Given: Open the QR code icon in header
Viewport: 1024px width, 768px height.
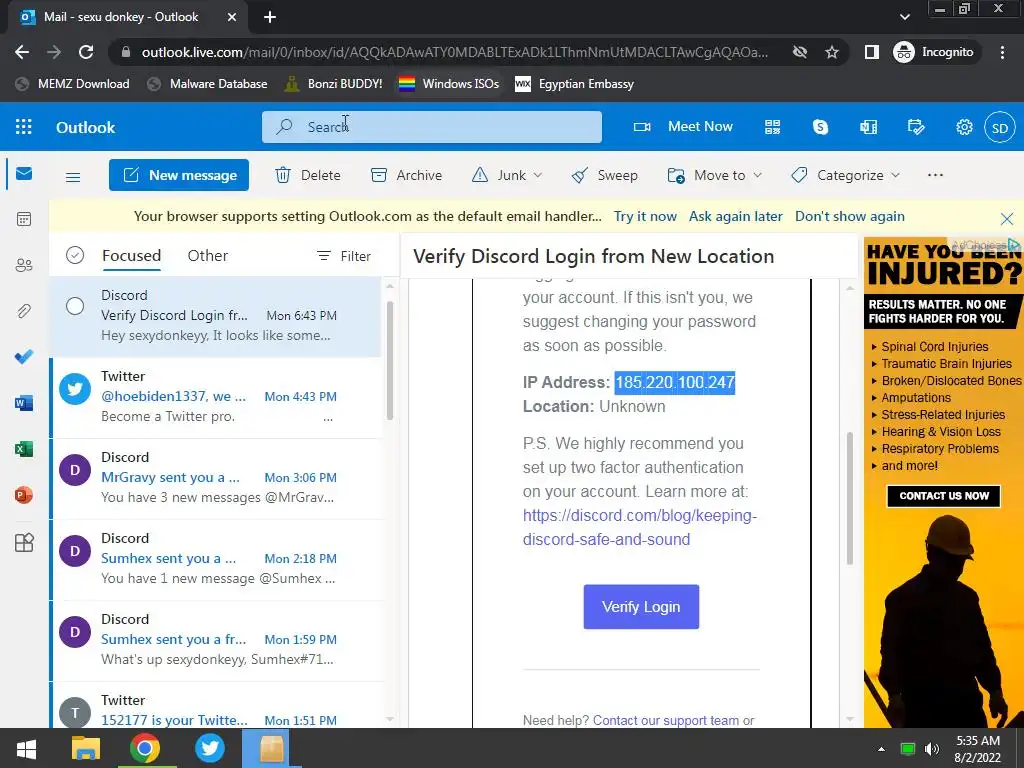Looking at the screenshot, I should [x=773, y=127].
